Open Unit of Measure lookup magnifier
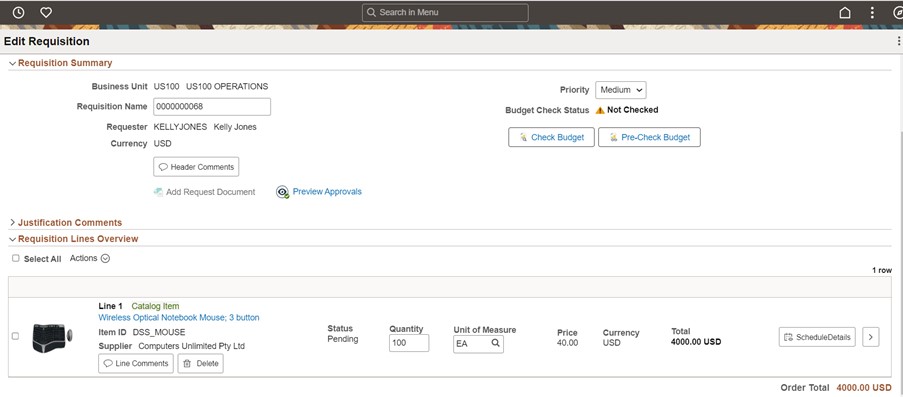Image resolution: width=903 pixels, height=397 pixels. pos(495,343)
